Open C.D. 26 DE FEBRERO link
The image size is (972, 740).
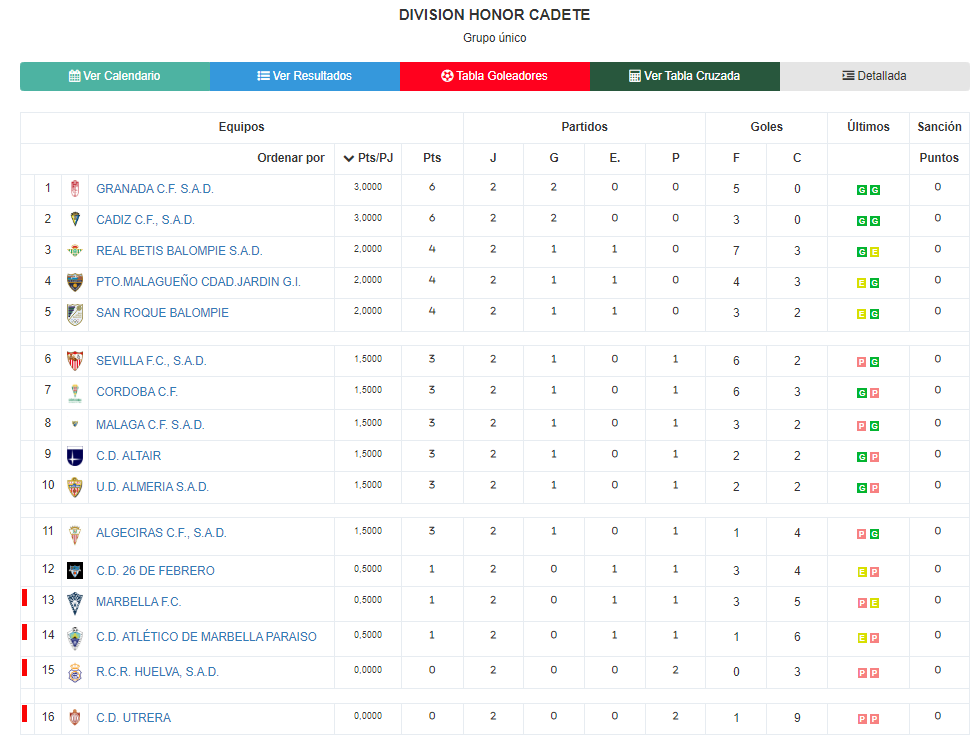(x=156, y=571)
